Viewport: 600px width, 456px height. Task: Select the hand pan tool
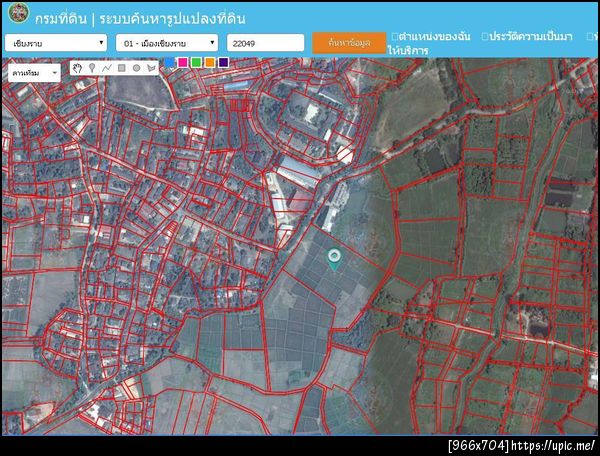[77, 68]
